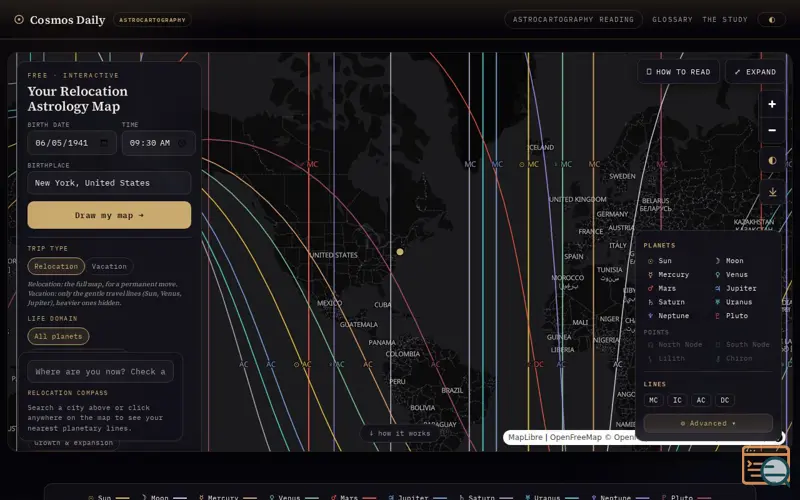This screenshot has width=800, height=500.
Task: Toggle Neptune lines in planets panel
Action: 668,316
